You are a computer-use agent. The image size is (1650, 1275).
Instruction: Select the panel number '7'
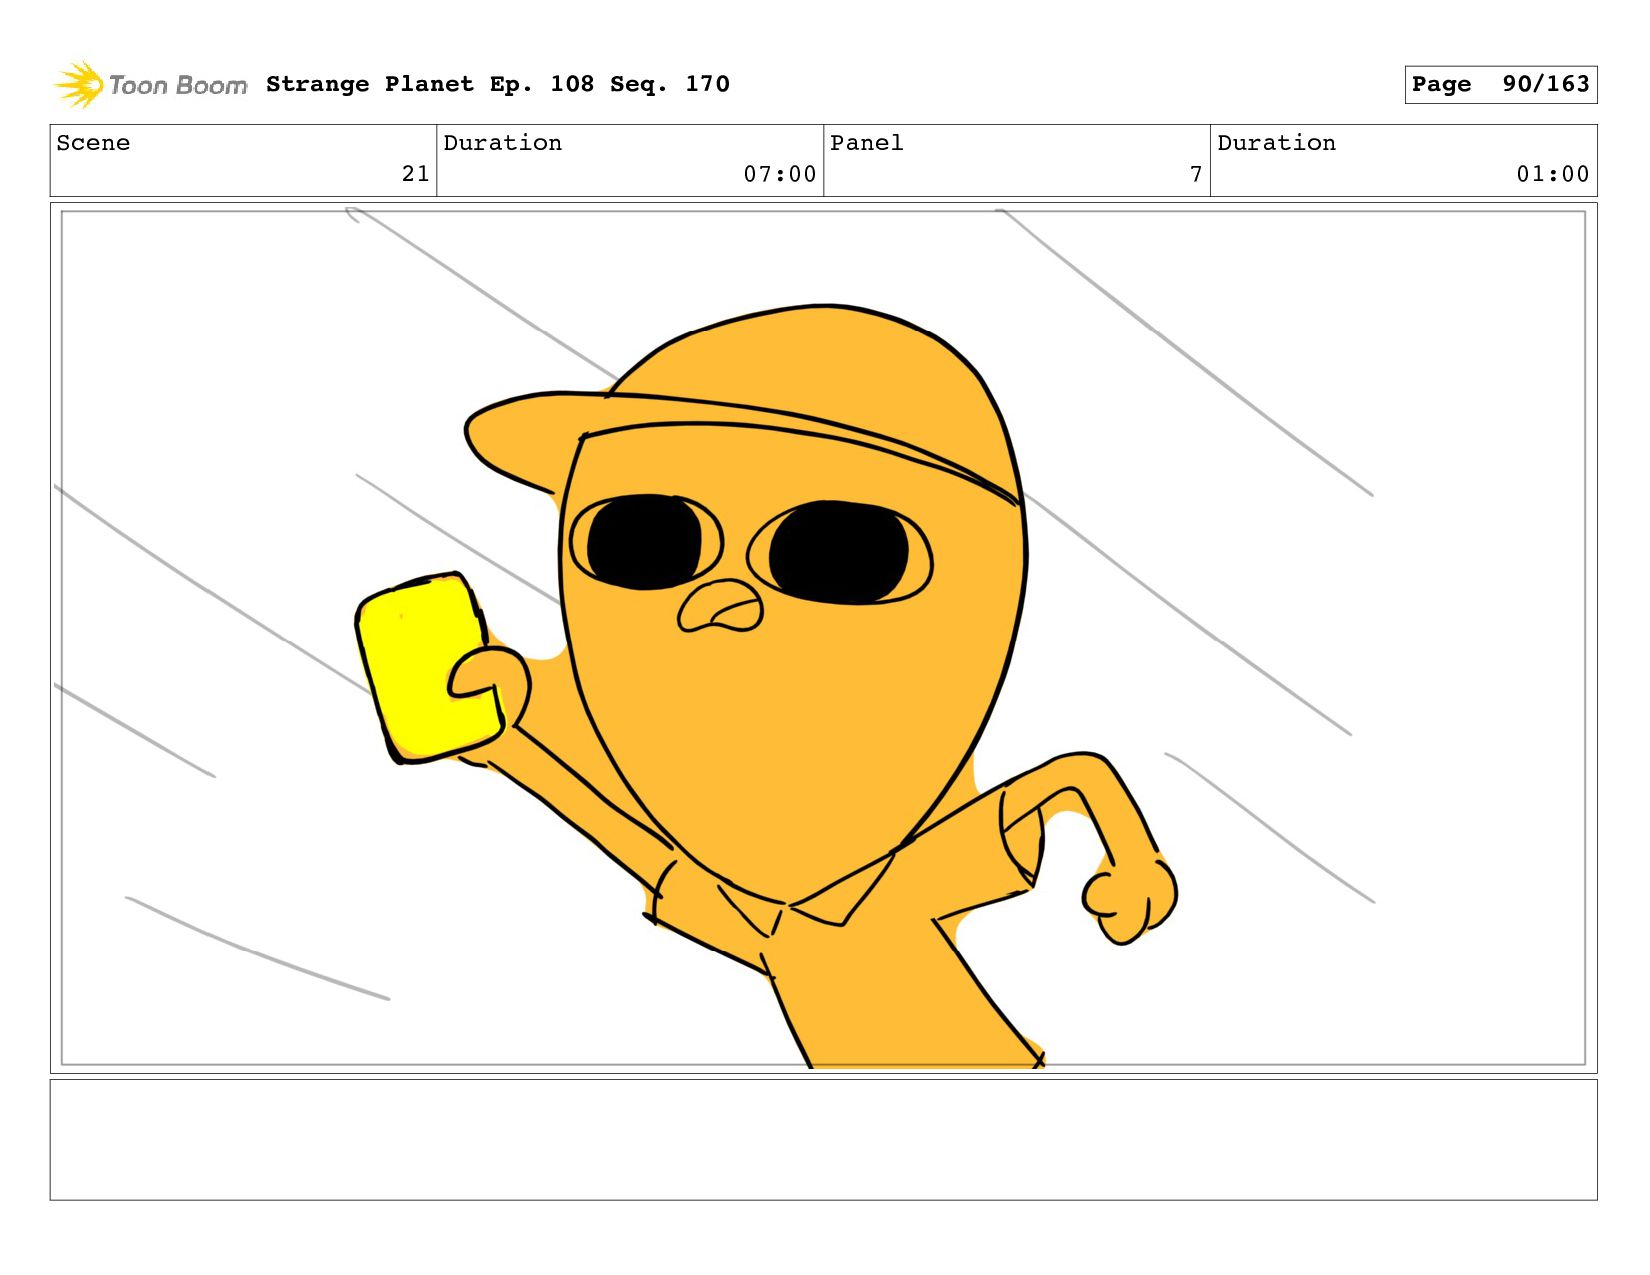point(1196,174)
